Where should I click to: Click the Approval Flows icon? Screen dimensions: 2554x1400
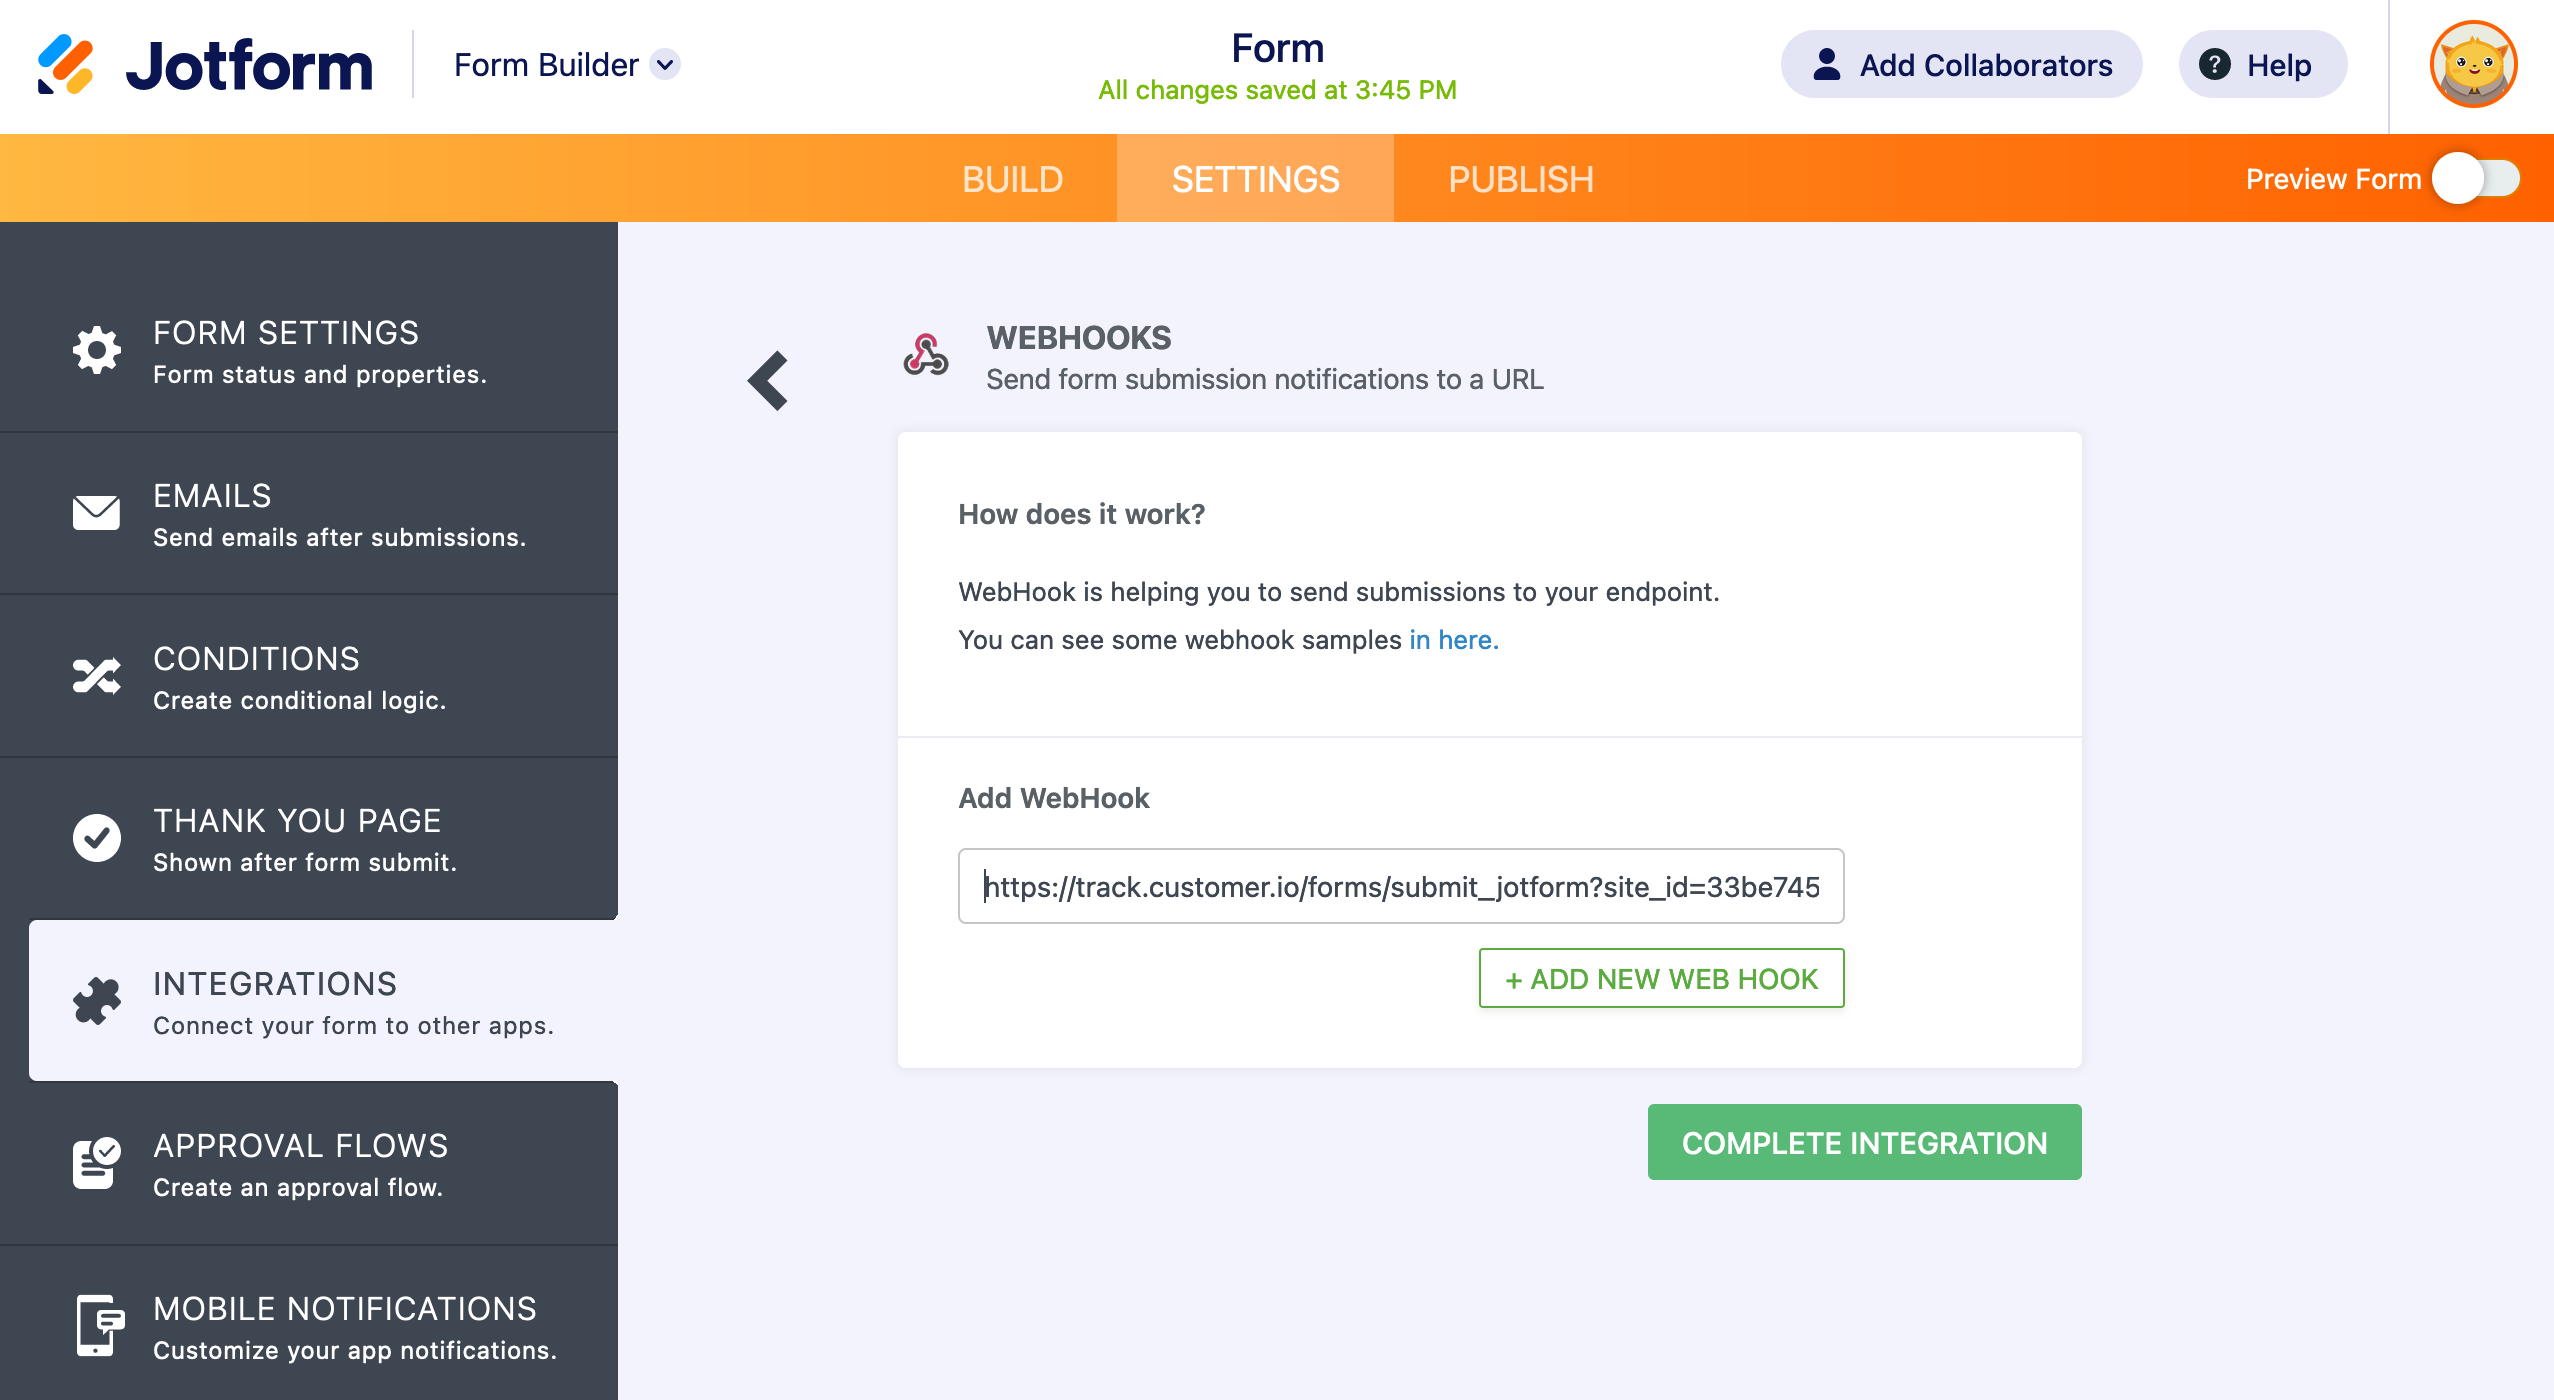(96, 1163)
